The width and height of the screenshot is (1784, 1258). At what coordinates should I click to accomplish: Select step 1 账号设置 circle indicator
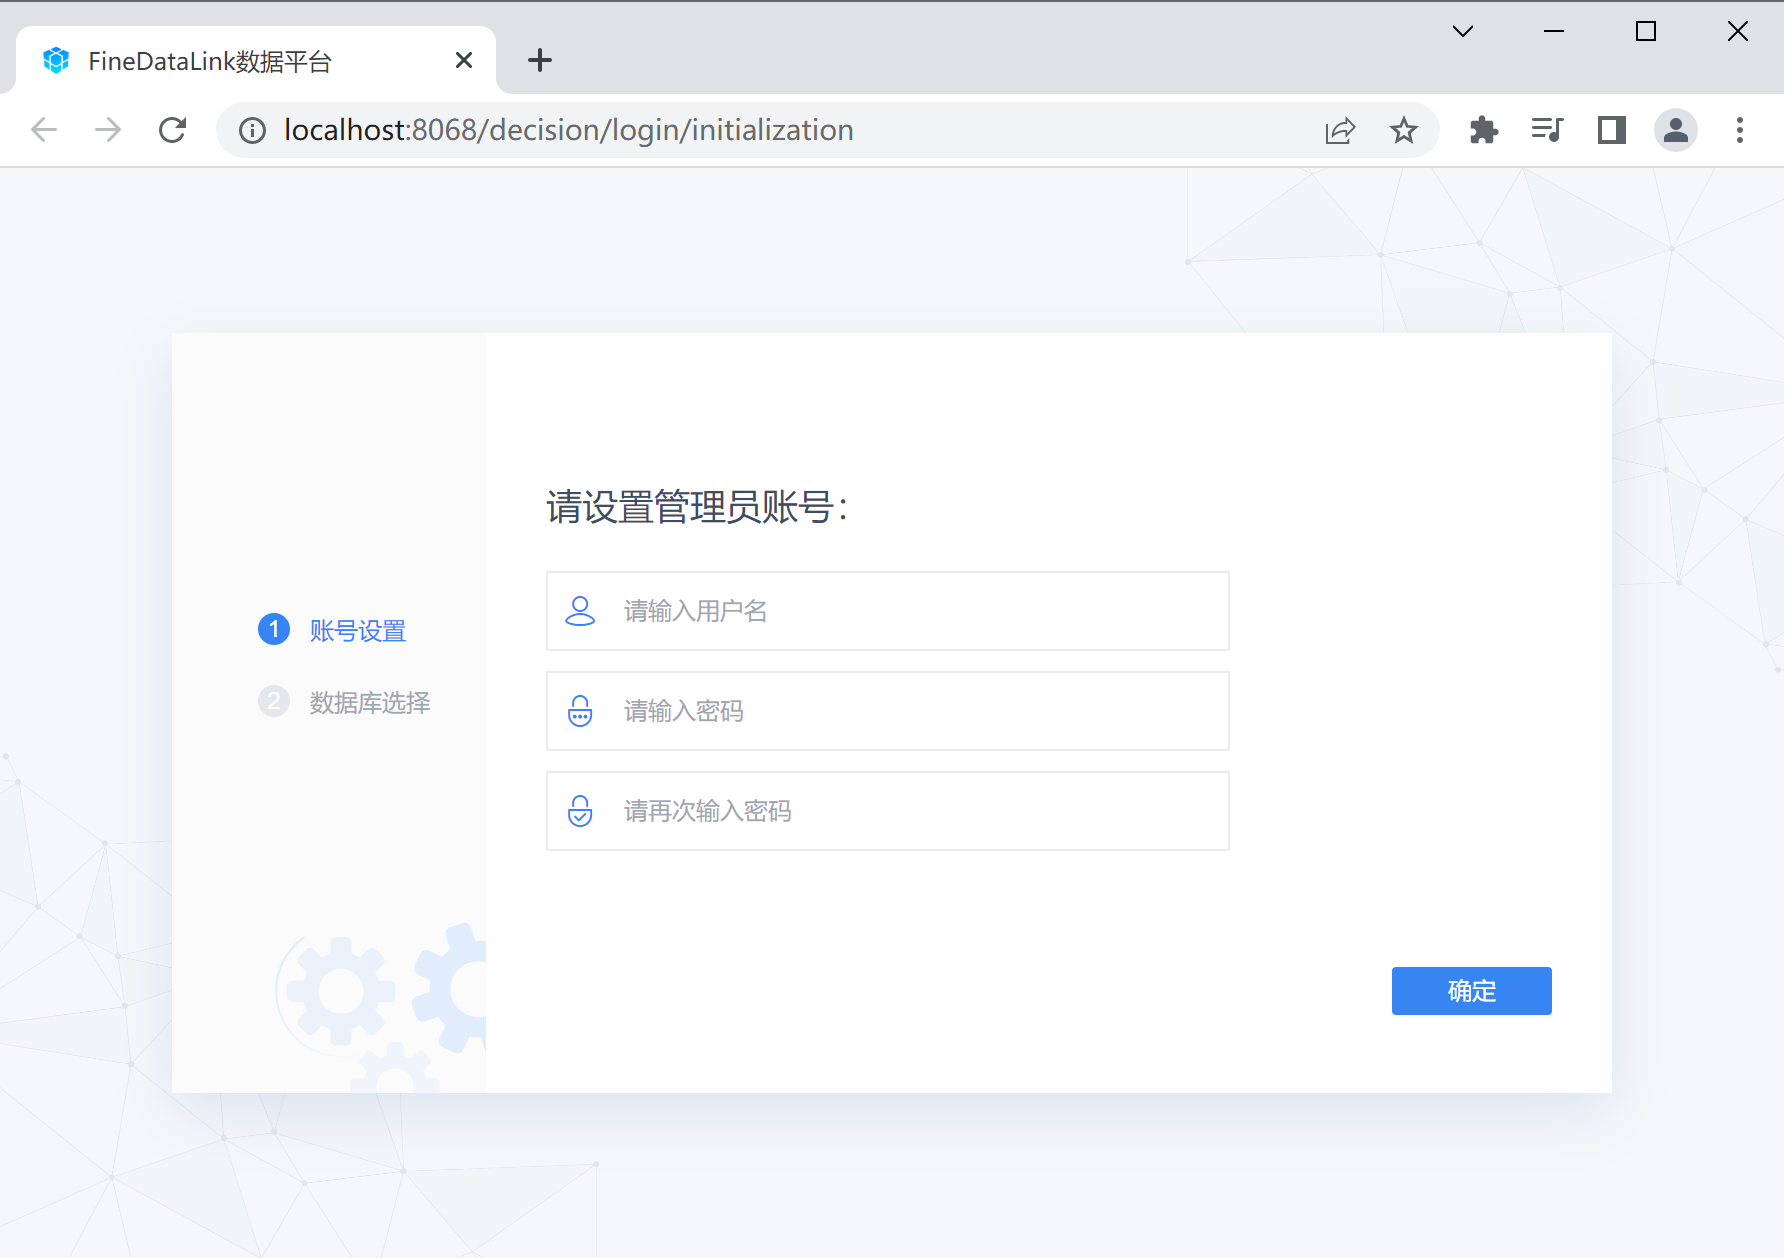273,630
